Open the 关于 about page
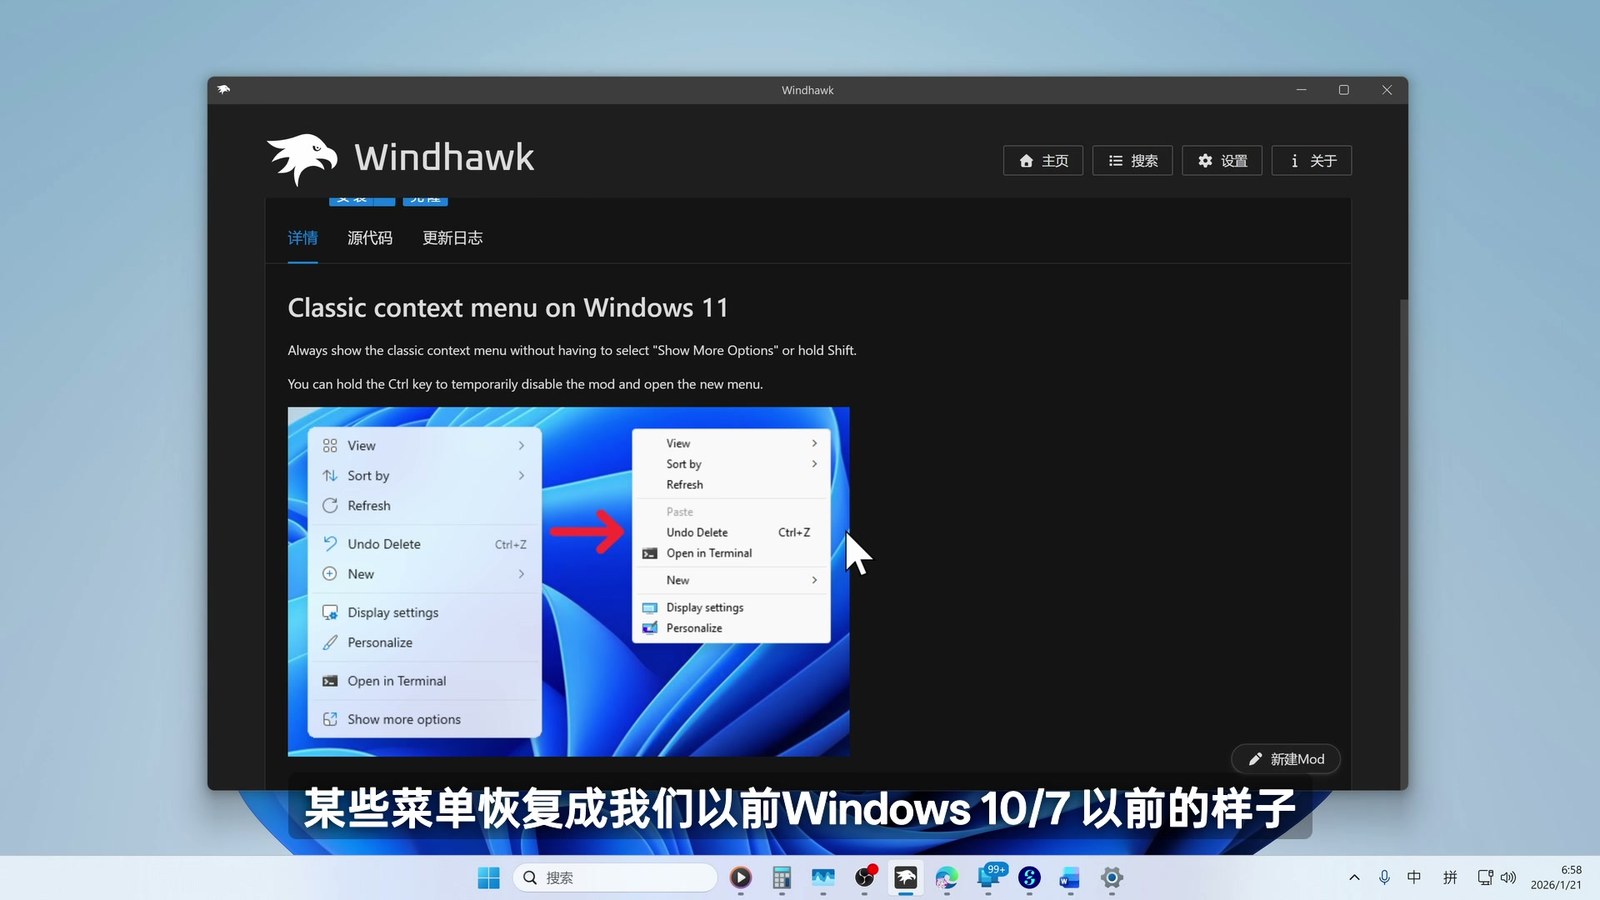 click(x=1312, y=161)
